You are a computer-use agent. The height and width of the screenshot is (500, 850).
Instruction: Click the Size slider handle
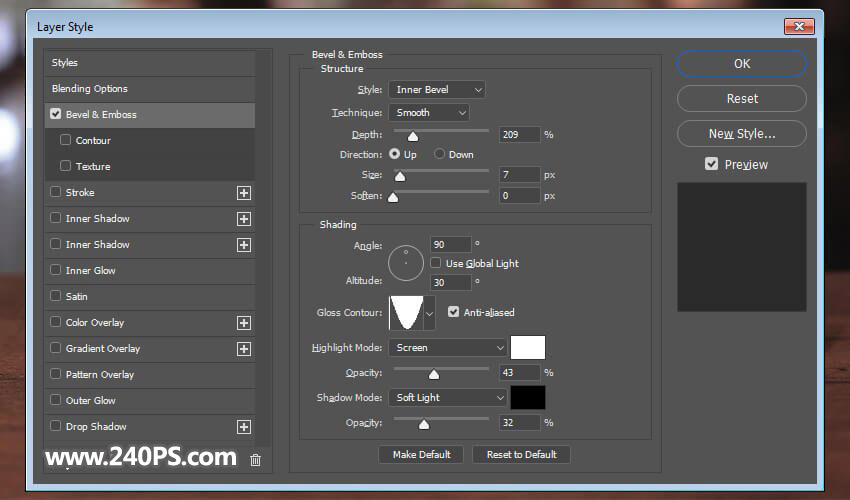pyautogui.click(x=400, y=176)
